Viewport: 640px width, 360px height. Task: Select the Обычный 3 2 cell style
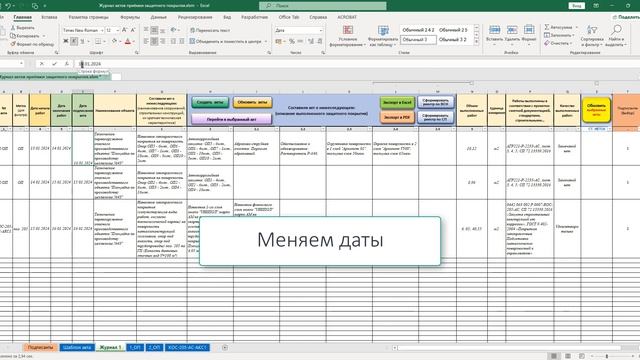coord(453,40)
